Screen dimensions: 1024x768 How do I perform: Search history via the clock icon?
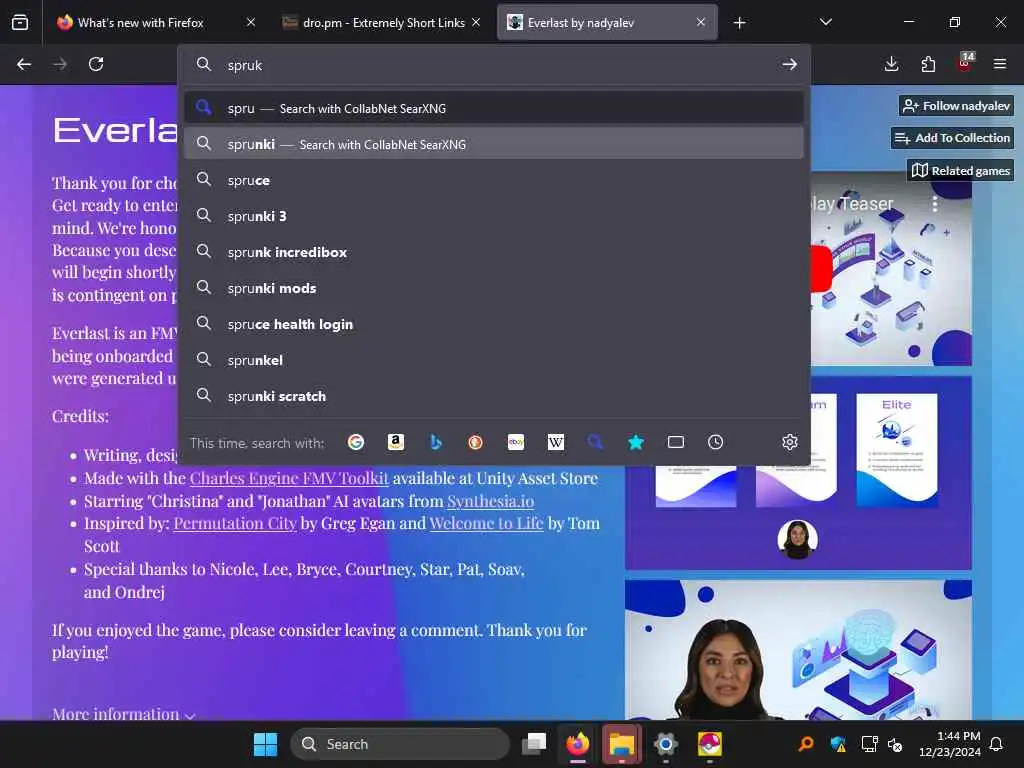click(716, 442)
